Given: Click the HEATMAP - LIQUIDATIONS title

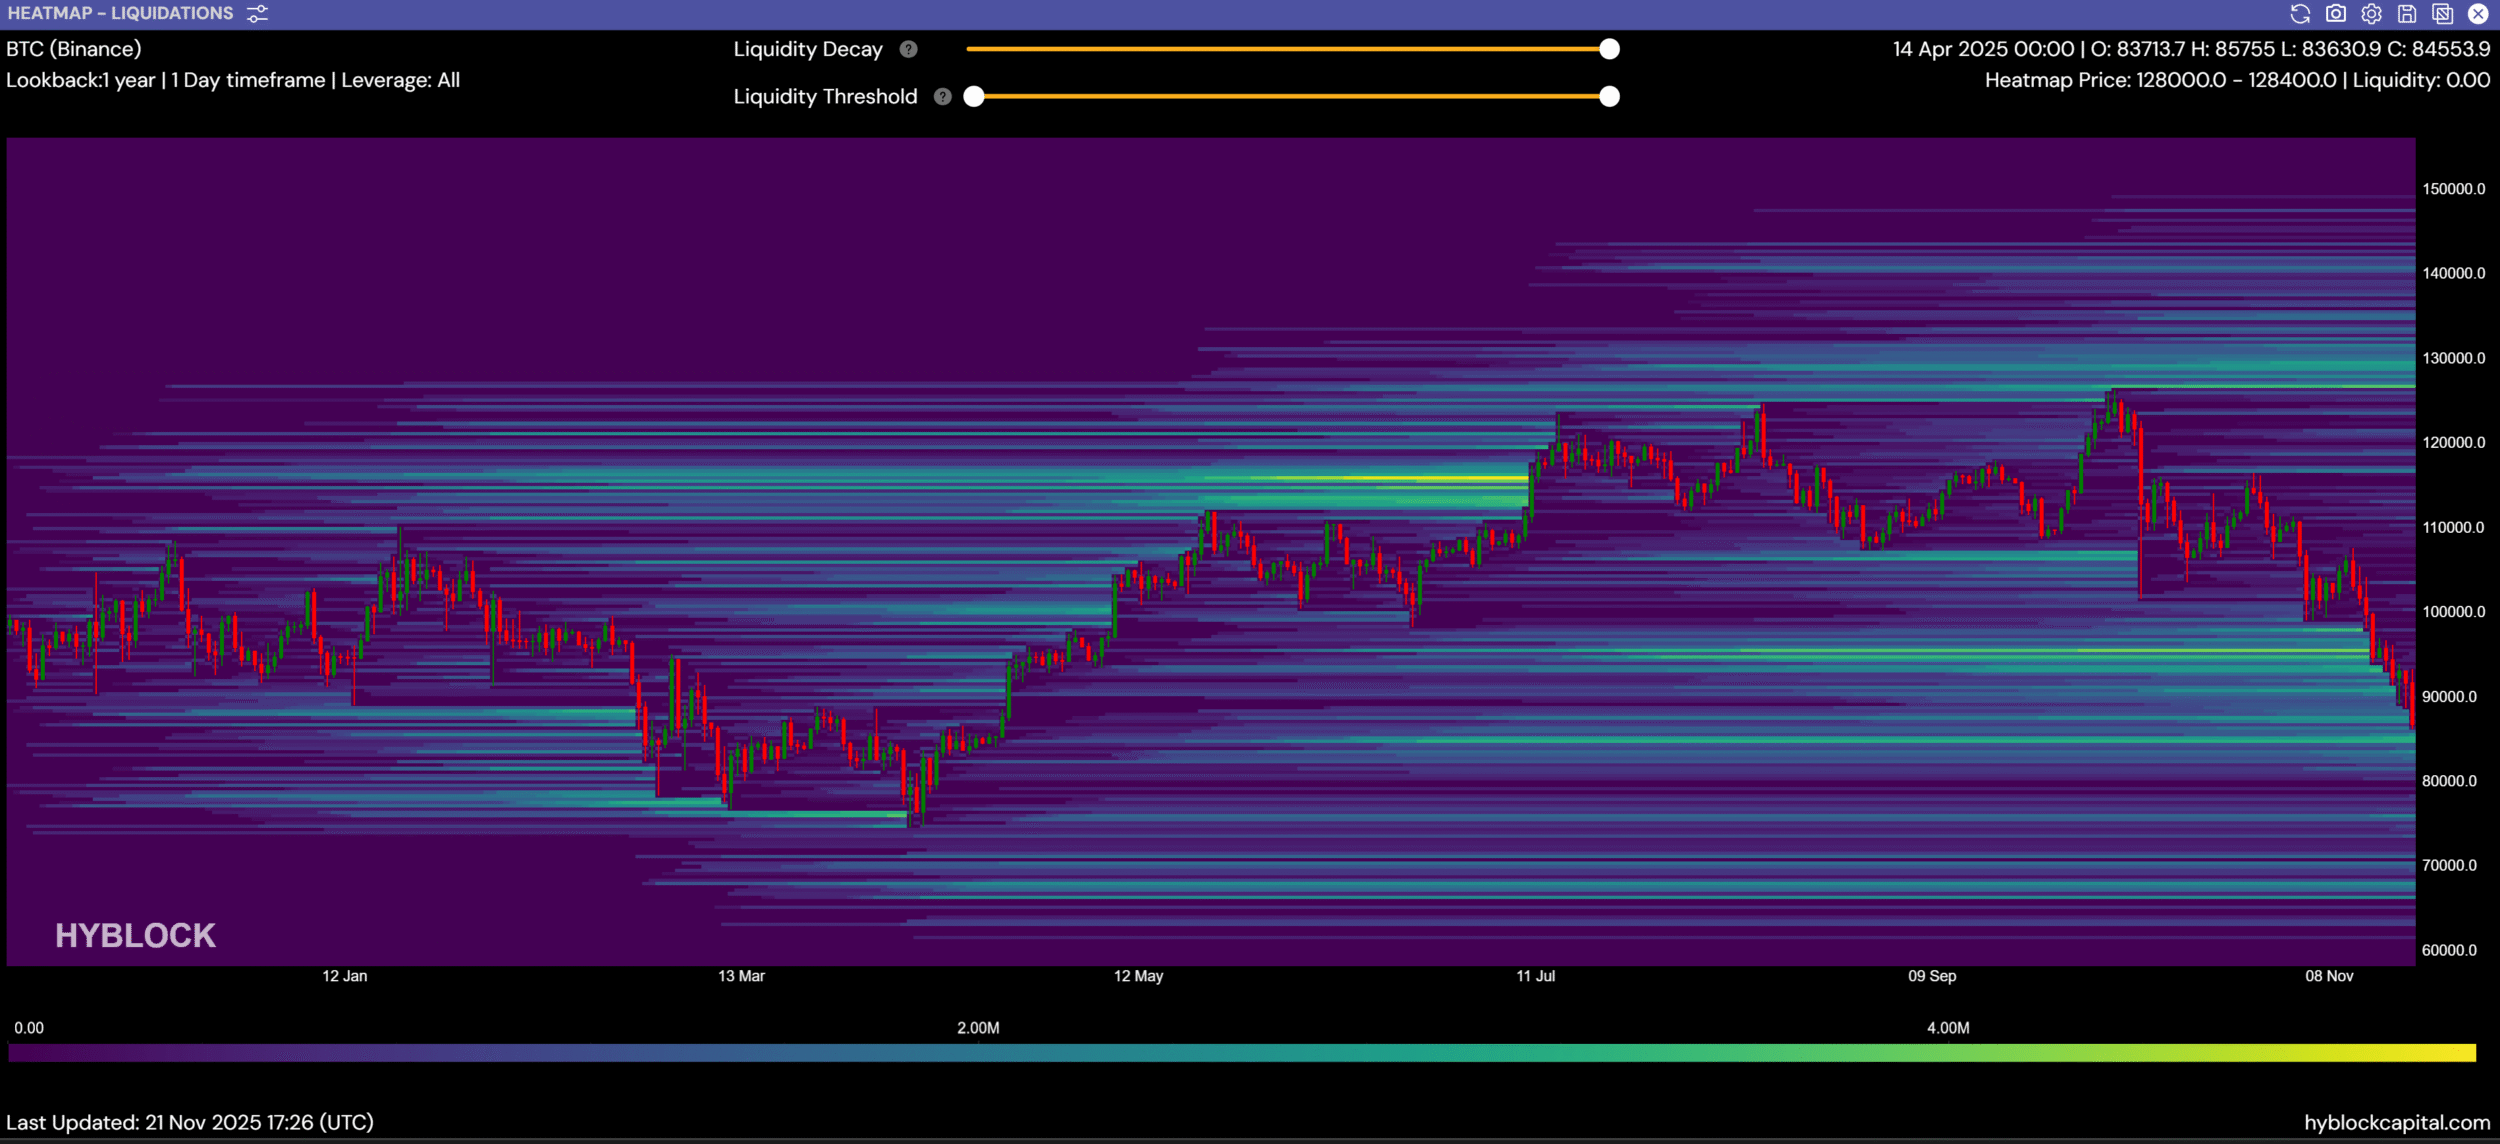Looking at the screenshot, I should tap(120, 14).
